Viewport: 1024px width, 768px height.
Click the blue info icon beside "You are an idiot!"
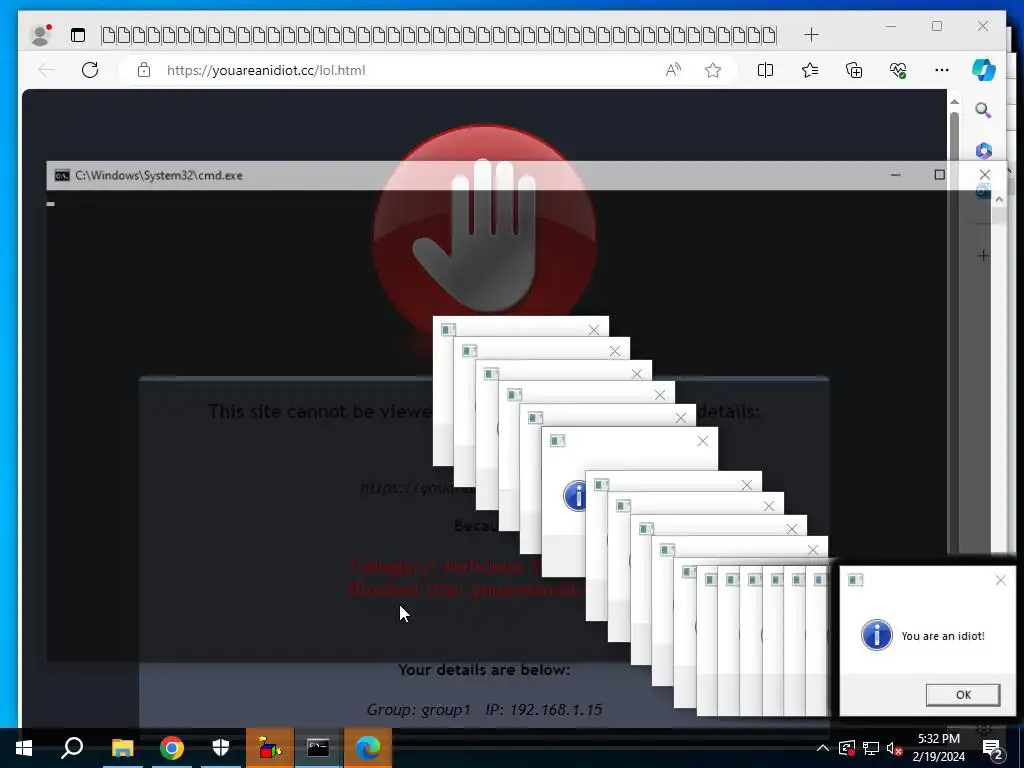(876, 635)
